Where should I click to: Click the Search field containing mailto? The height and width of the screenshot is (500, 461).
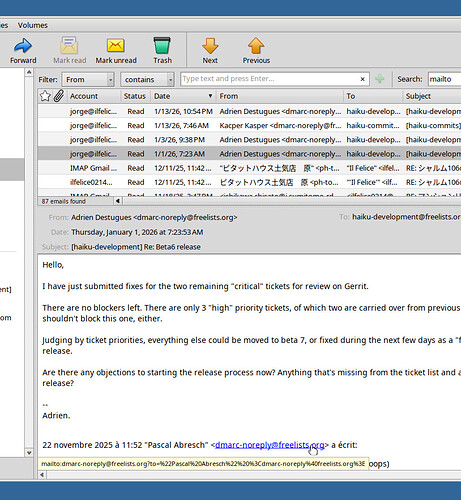445,79
